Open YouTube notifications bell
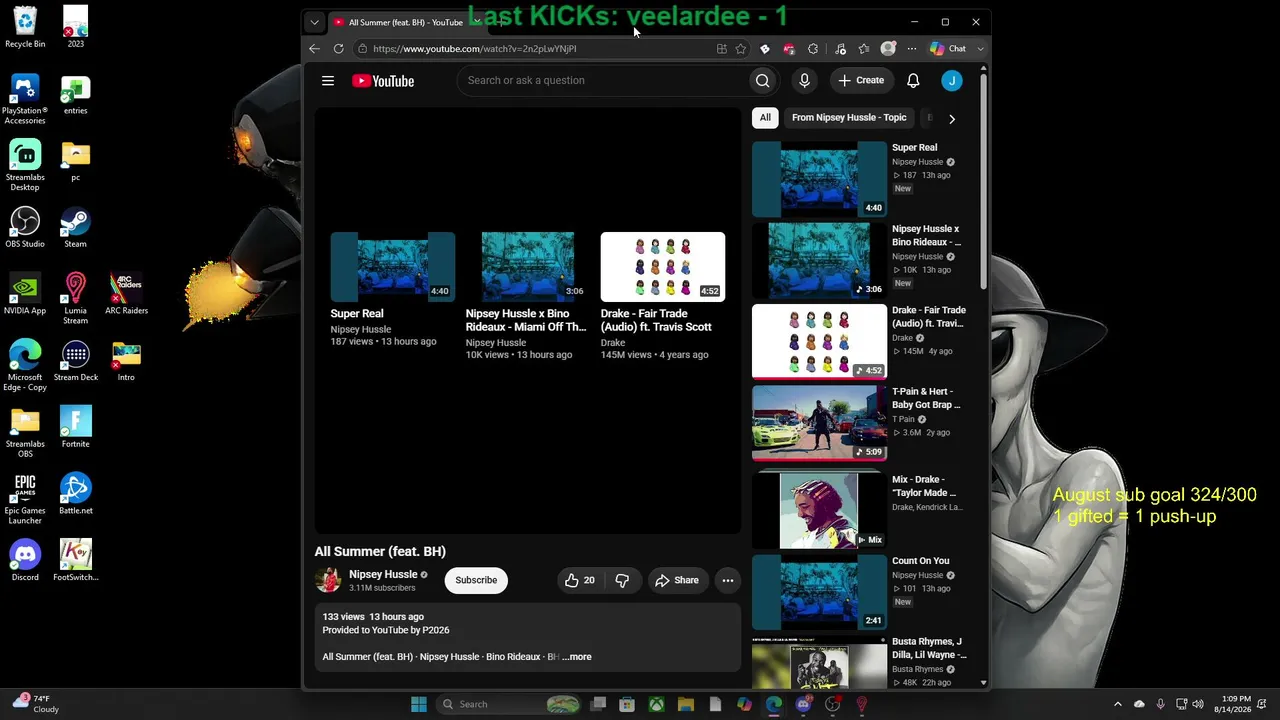 tap(913, 81)
